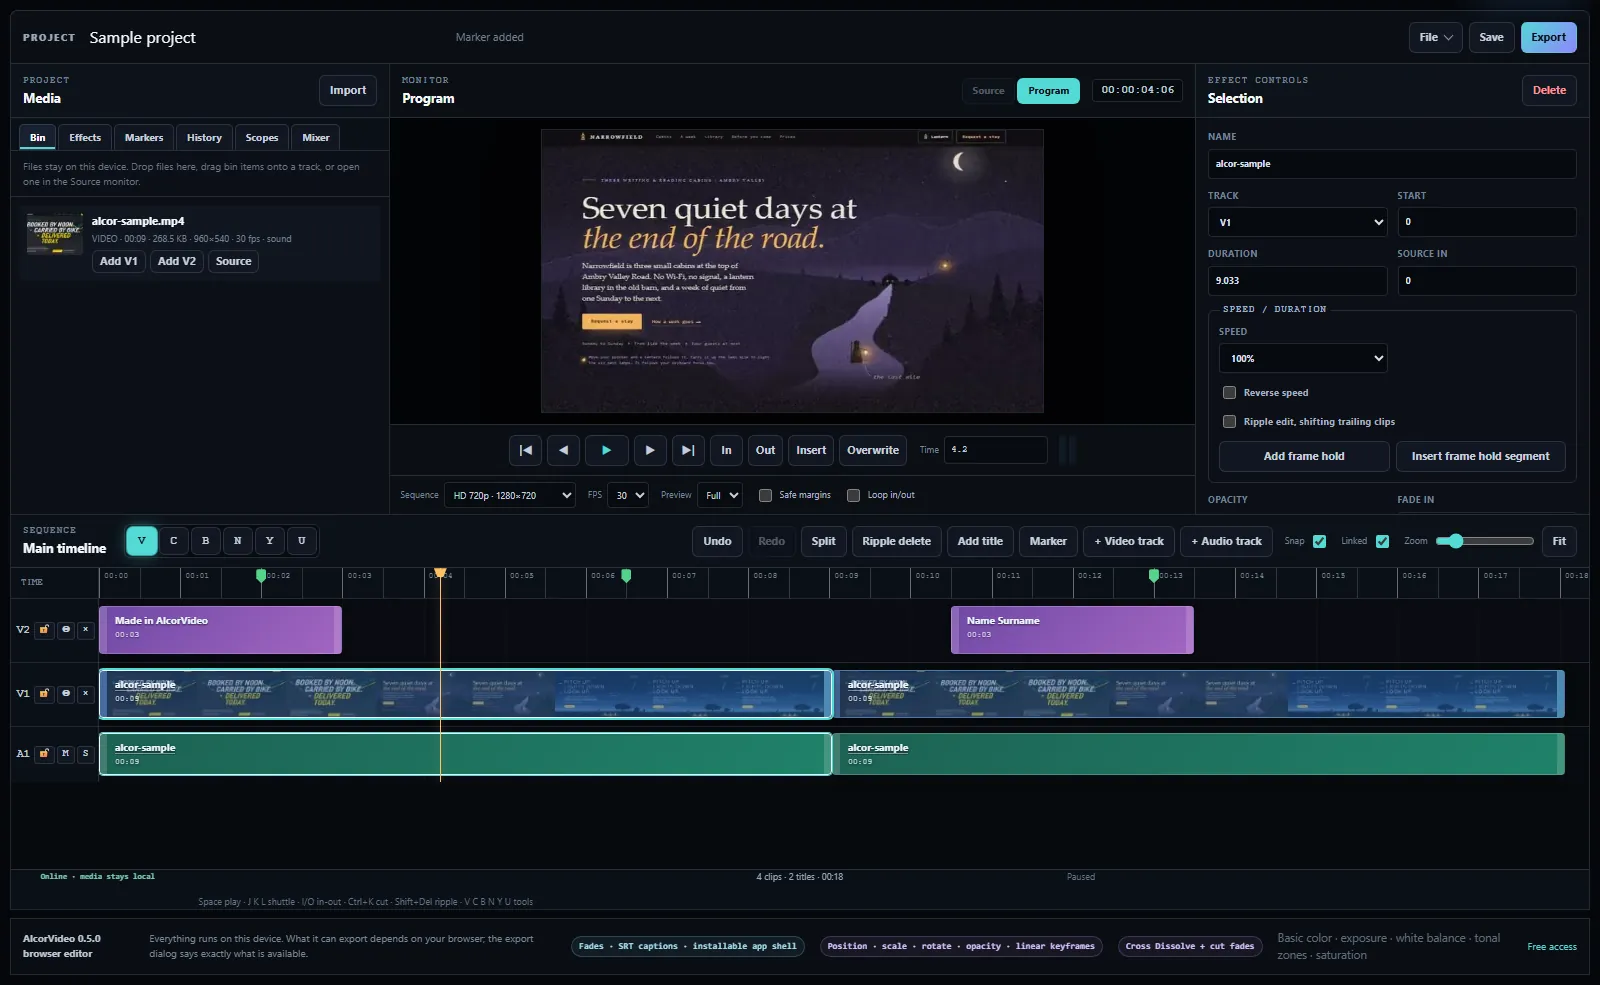Image resolution: width=1600 pixels, height=985 pixels.
Task: Click the clip Name input field
Action: tap(1392, 164)
